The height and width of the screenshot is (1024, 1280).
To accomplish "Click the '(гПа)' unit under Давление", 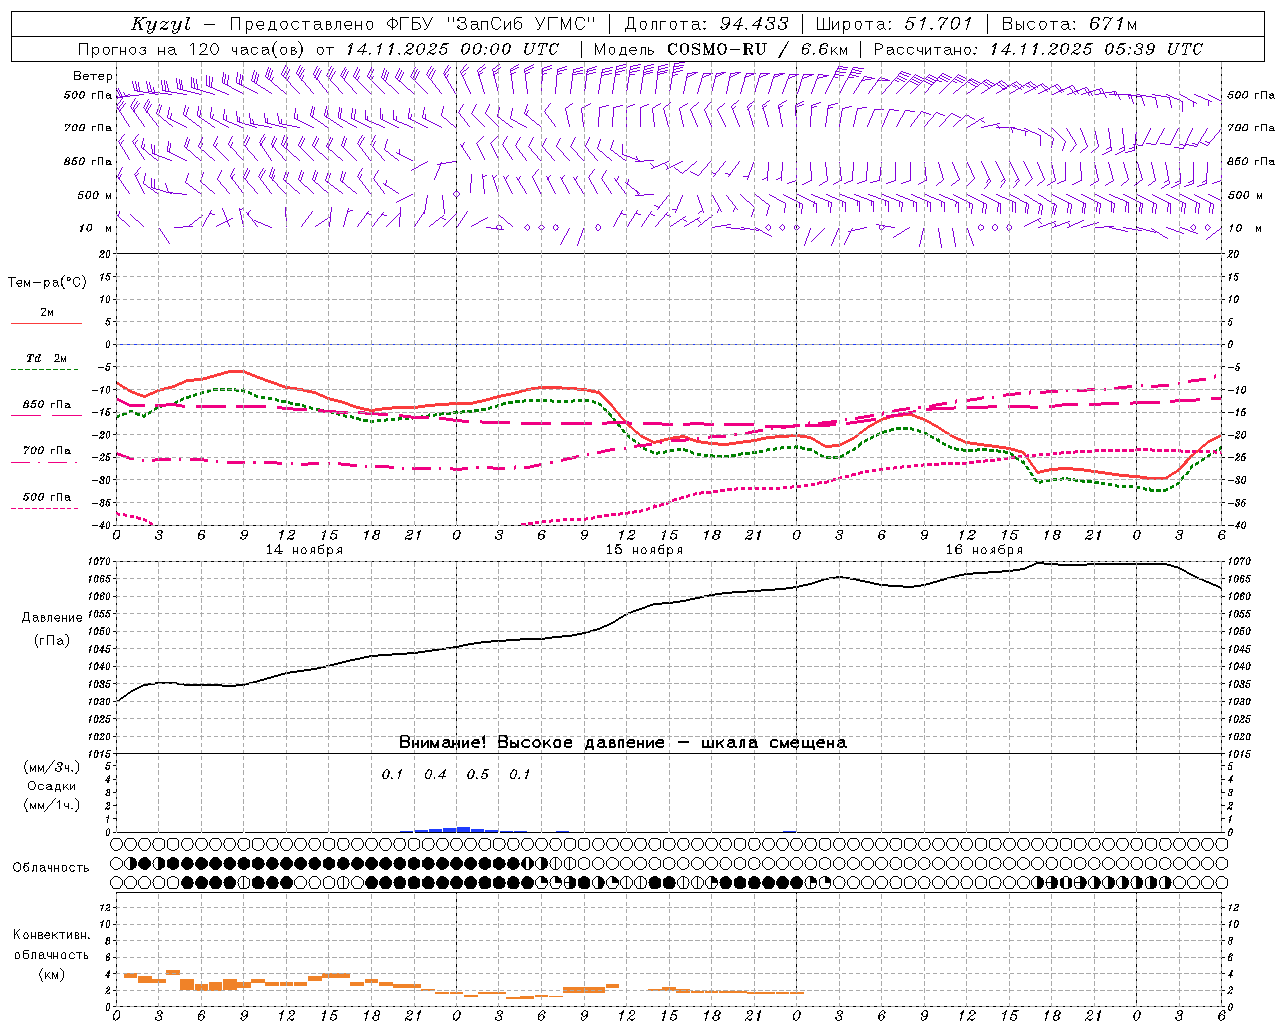I will coord(52,641).
